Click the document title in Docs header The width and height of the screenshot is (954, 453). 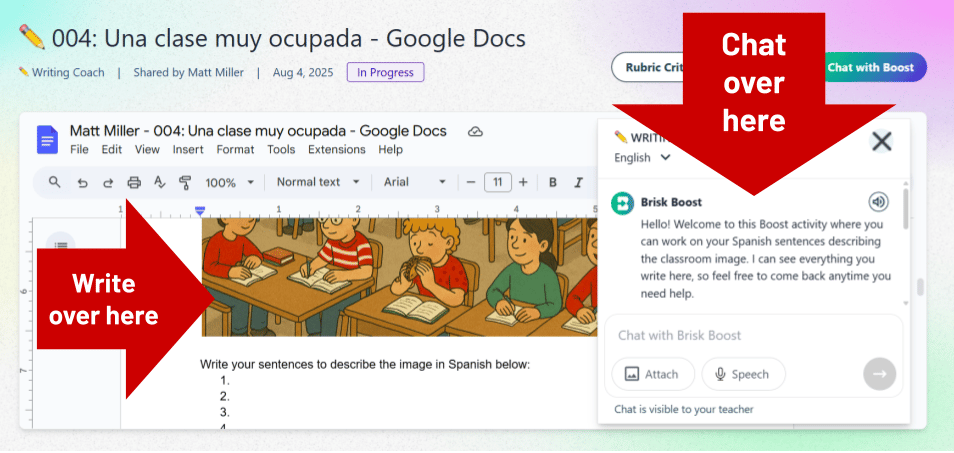coord(258,131)
